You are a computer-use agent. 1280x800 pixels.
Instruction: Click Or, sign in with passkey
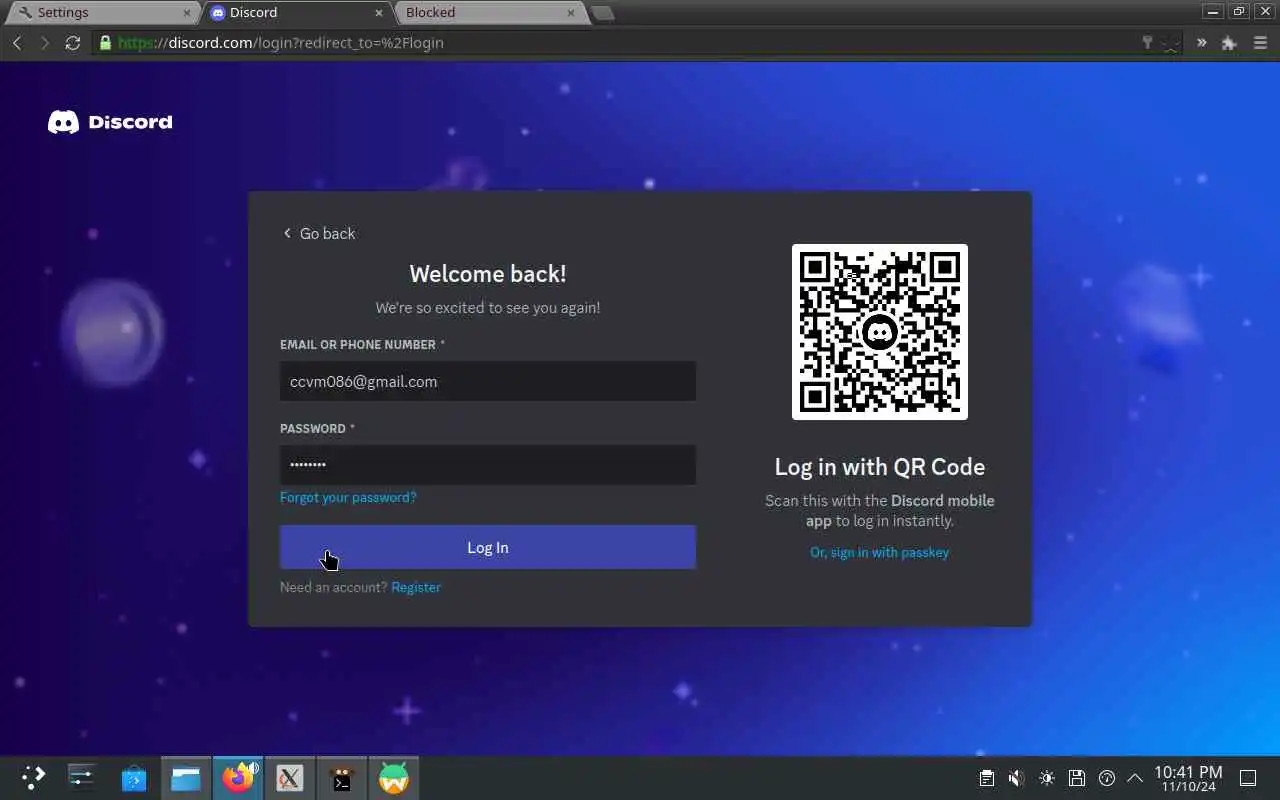(880, 552)
